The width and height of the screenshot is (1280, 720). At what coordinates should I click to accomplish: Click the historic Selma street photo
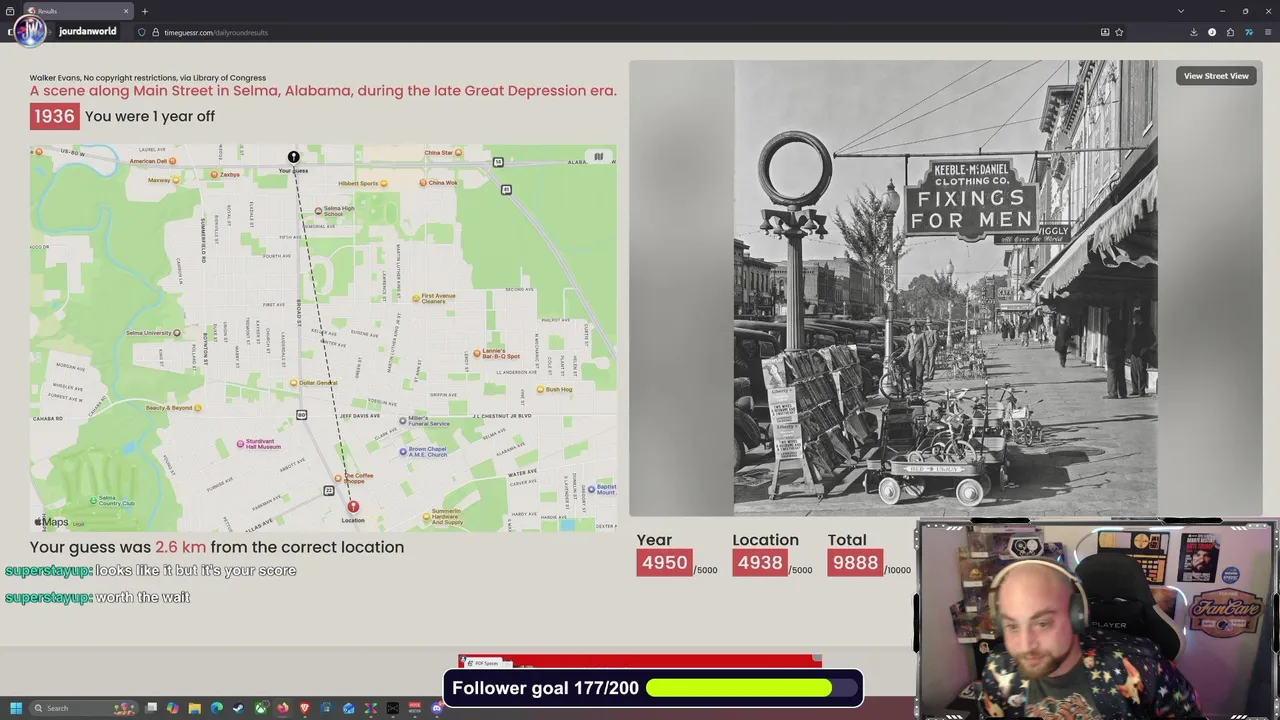point(945,288)
